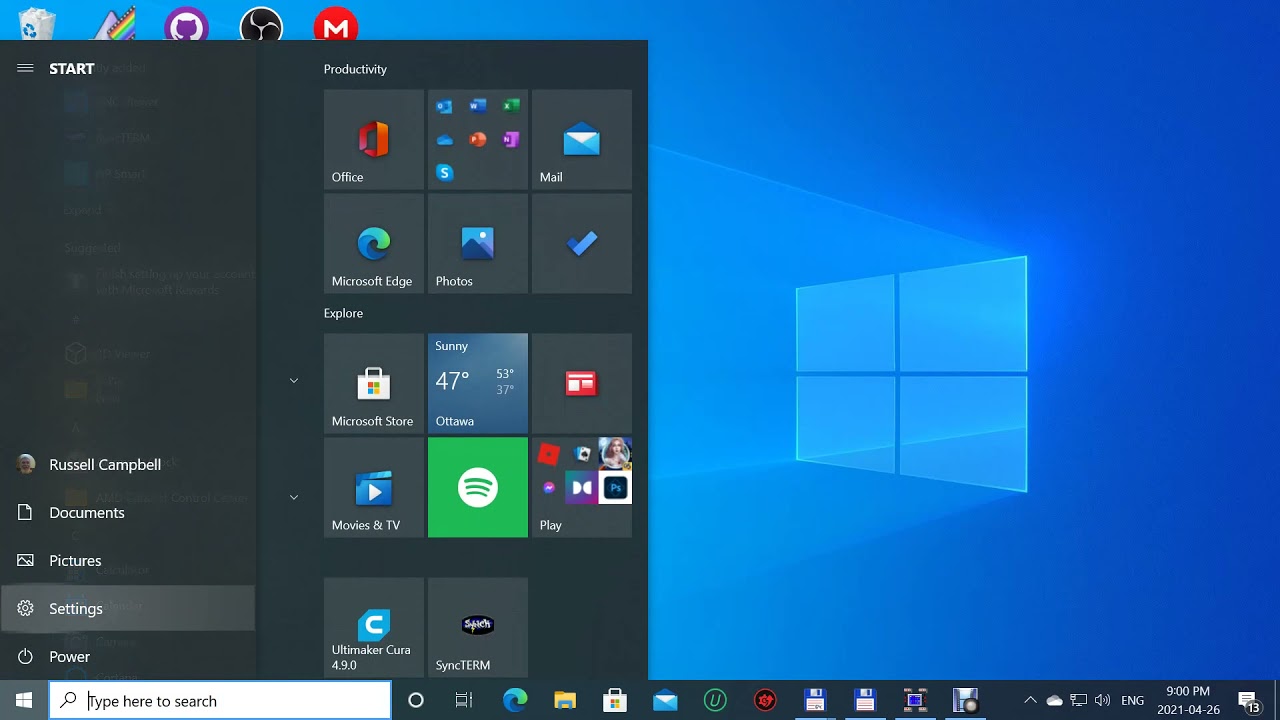Viewport: 1280px width, 720px height.
Task: Collapse the Start hamburger menu
Action: click(x=25, y=68)
